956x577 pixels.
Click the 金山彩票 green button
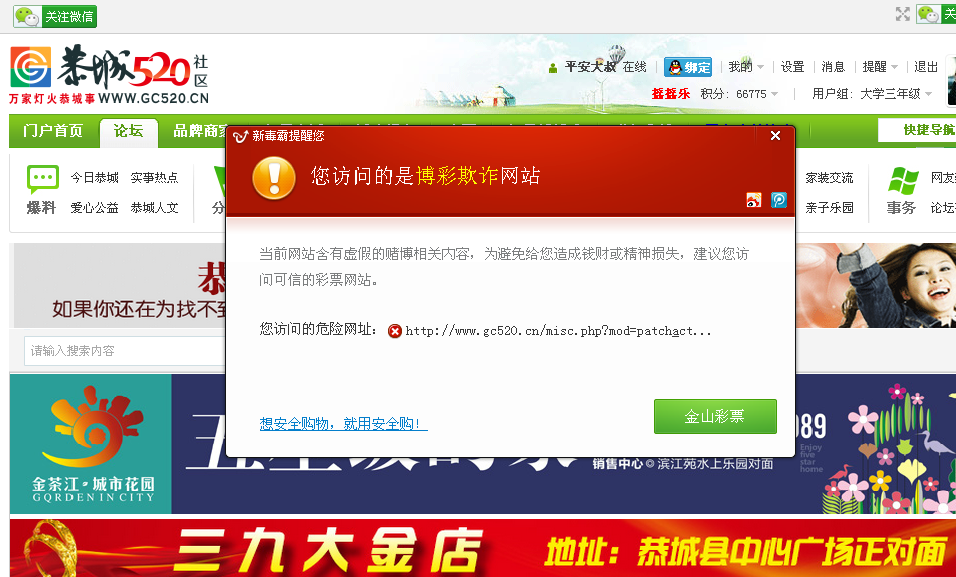[715, 416]
